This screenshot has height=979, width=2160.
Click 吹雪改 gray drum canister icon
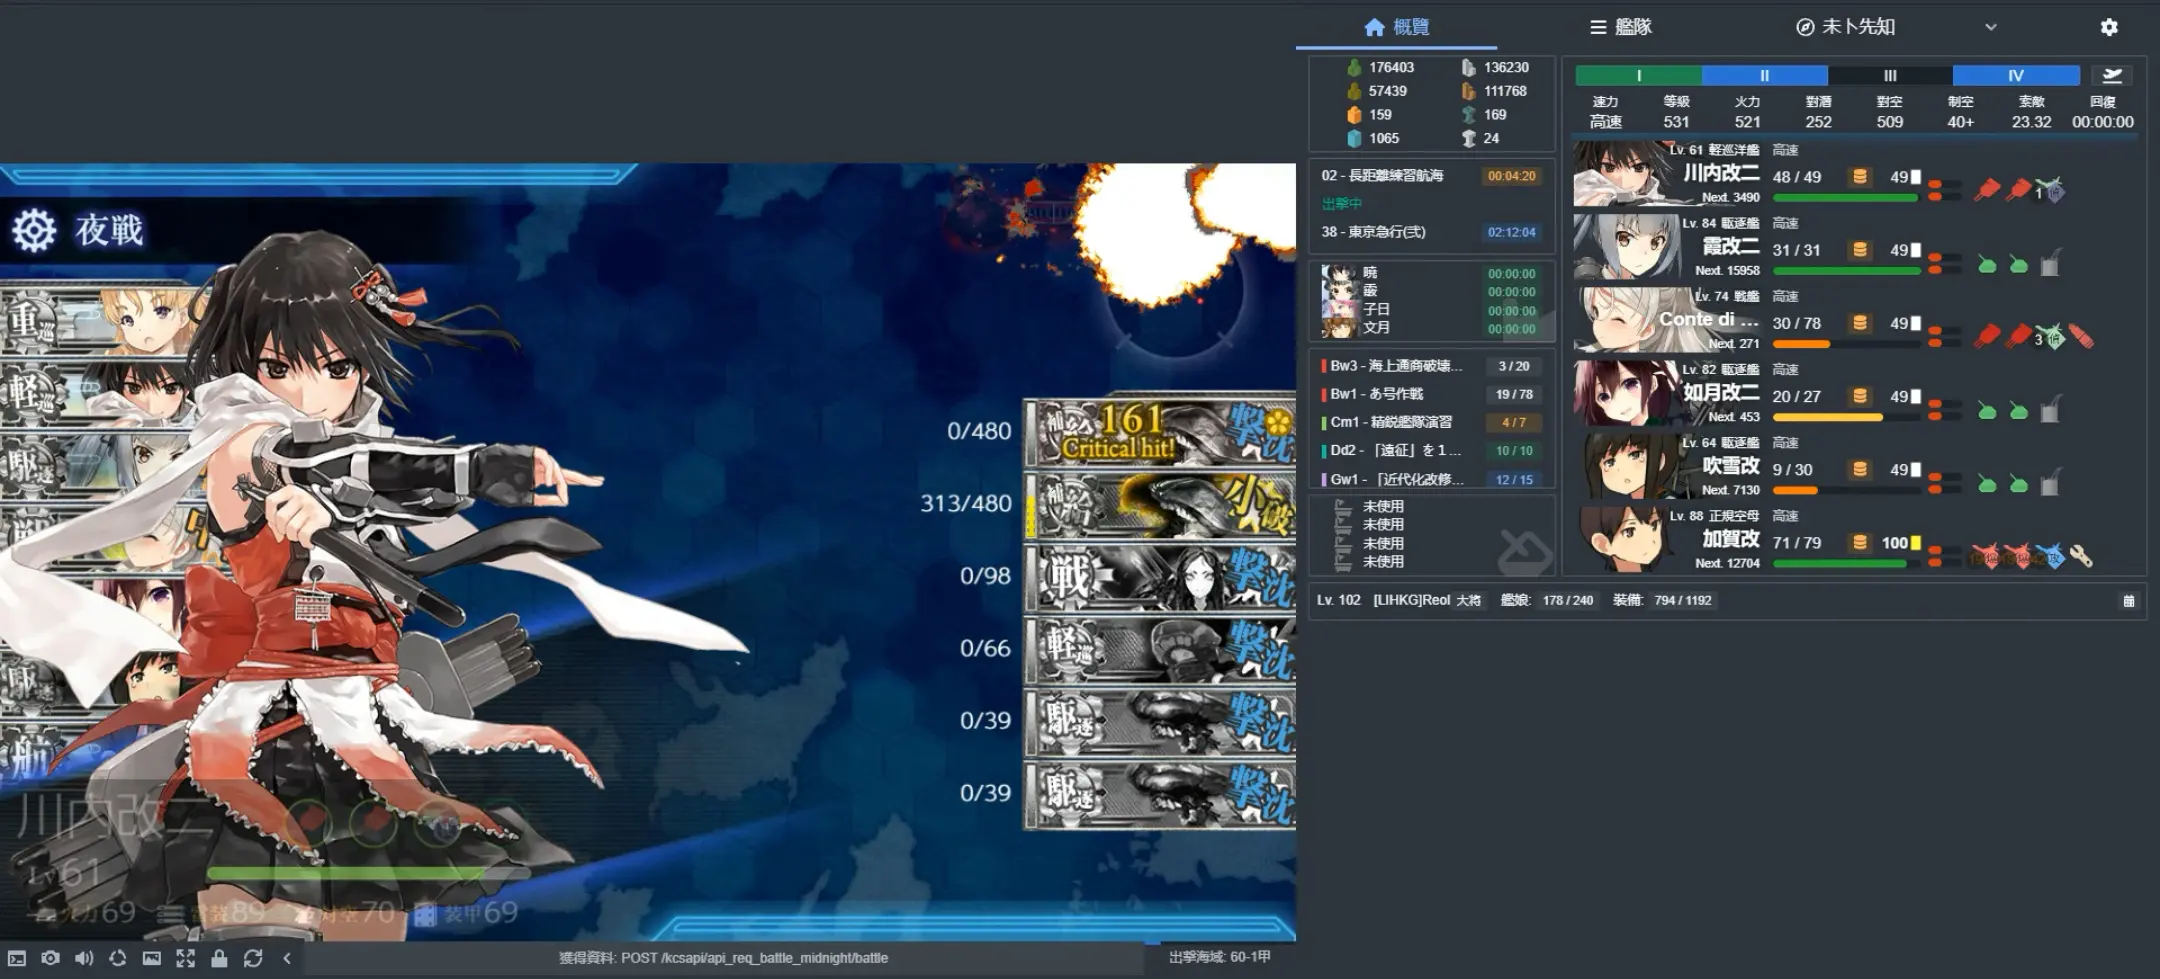(x=2049, y=483)
